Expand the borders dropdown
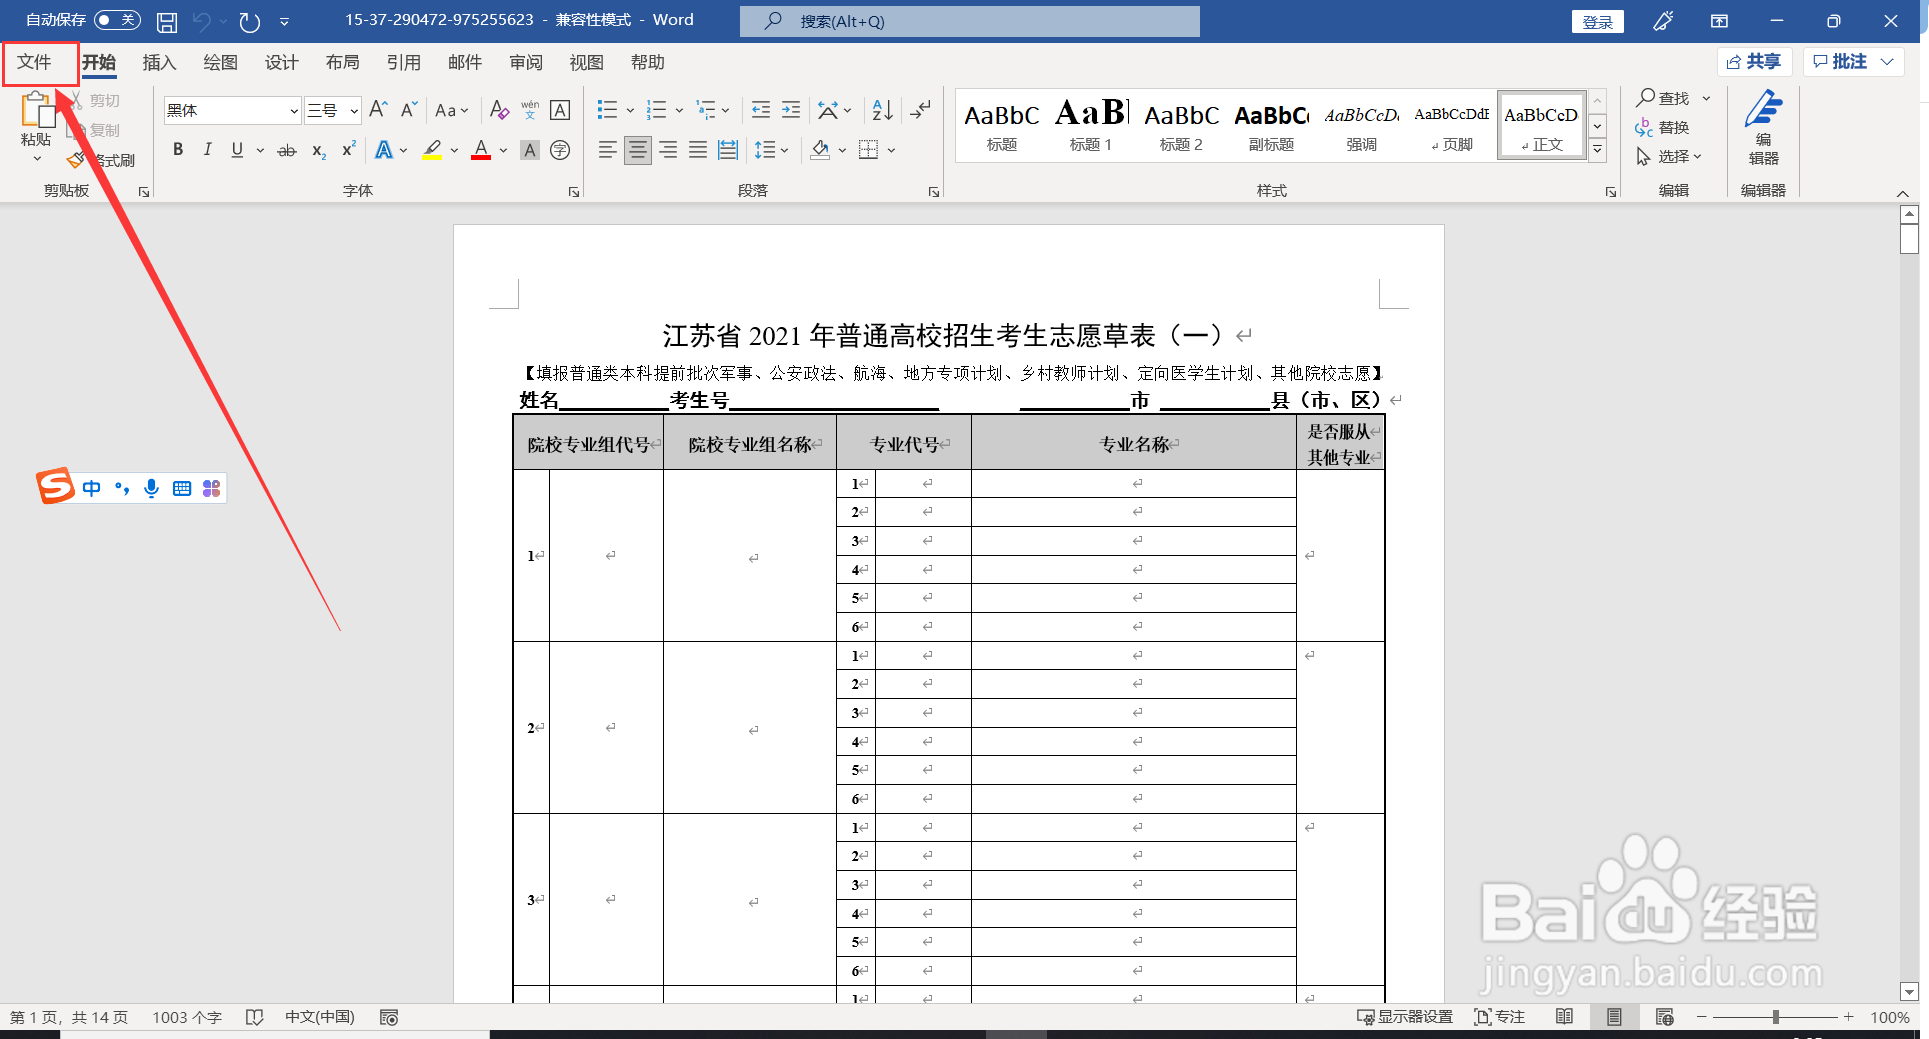This screenshot has height=1039, width=1929. [x=891, y=150]
